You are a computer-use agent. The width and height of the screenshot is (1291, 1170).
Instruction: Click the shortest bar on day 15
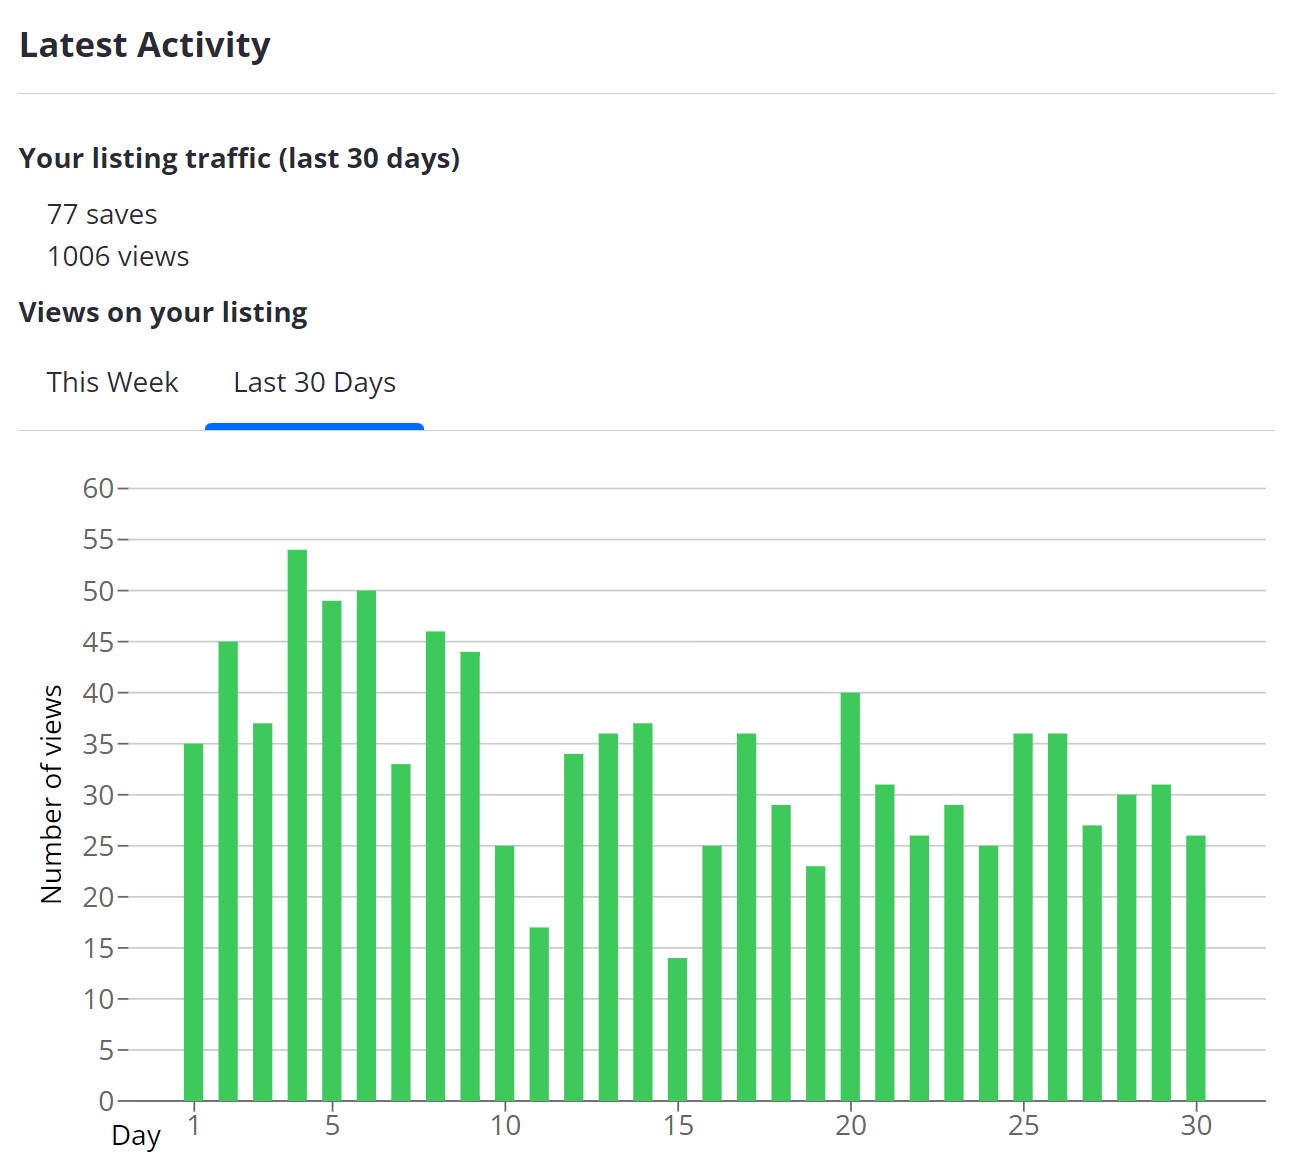677,1029
